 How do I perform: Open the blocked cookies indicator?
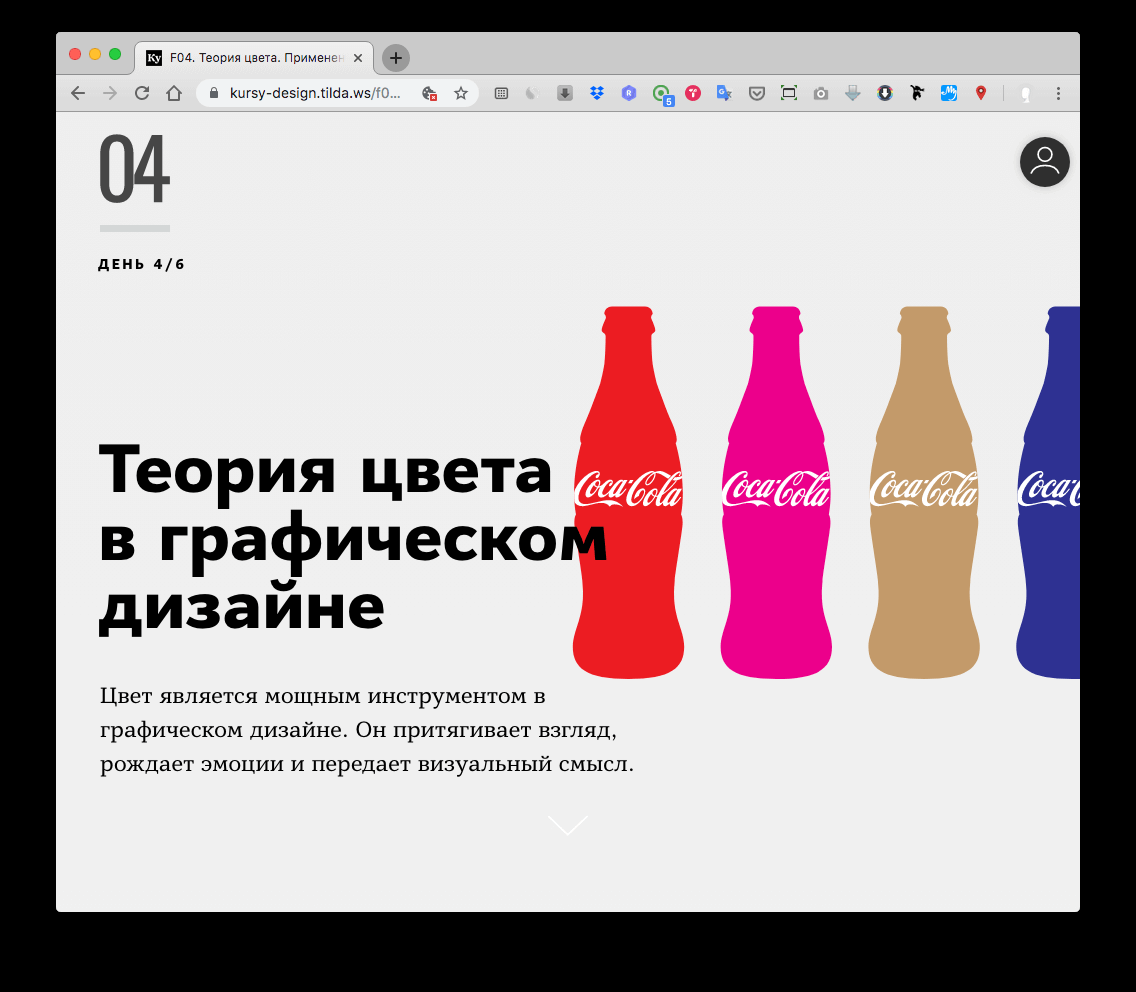pyautogui.click(x=429, y=93)
